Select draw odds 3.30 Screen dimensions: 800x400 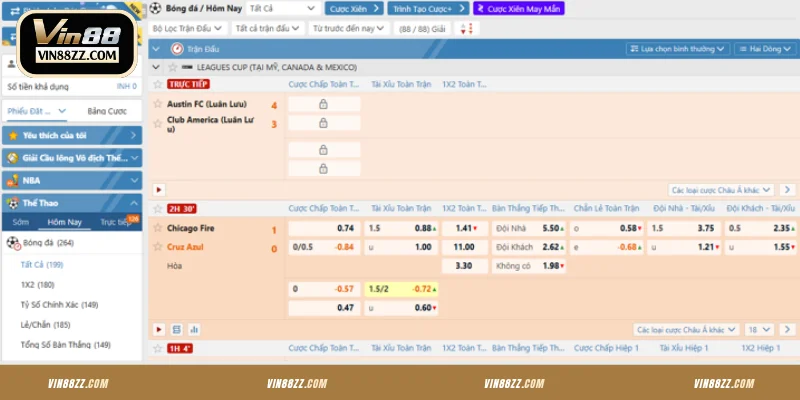[x=465, y=266]
